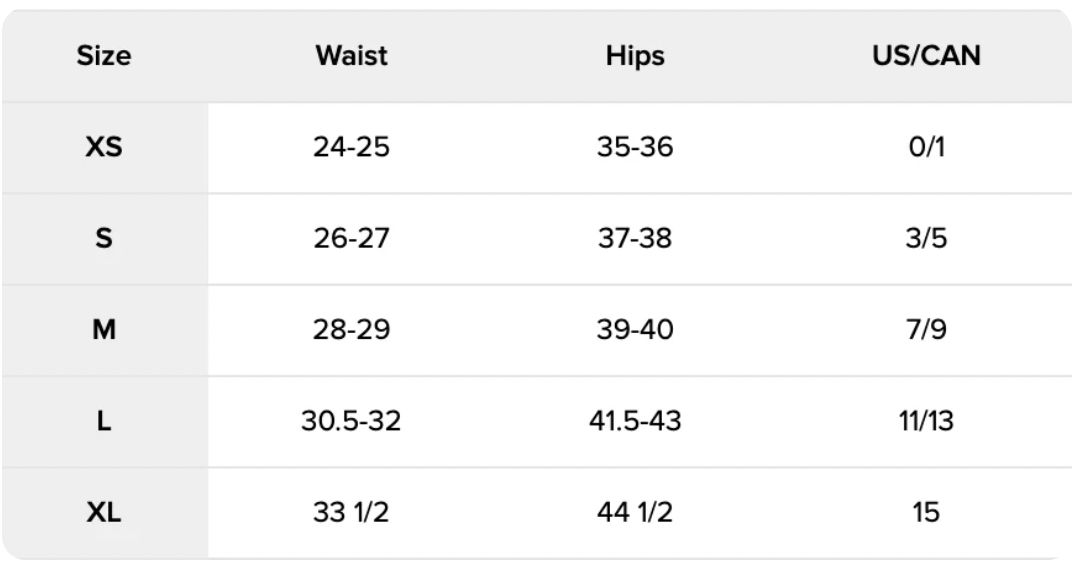Screen dimensions: 1076x566
Task: Select the US/CAN column header
Action: tap(925, 56)
